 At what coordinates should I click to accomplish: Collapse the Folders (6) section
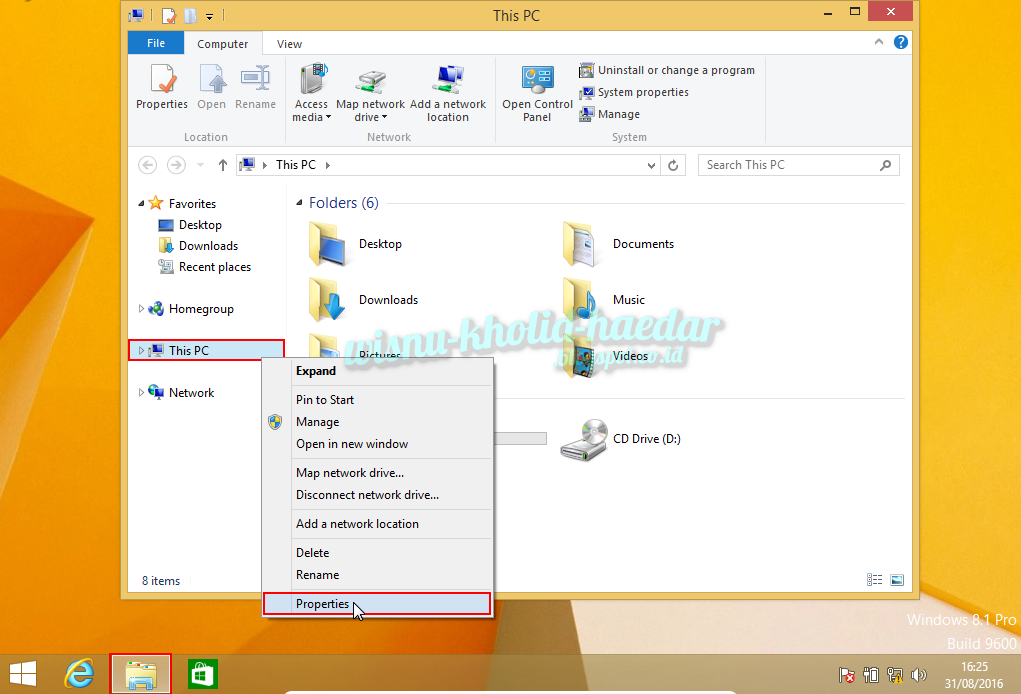(300, 202)
